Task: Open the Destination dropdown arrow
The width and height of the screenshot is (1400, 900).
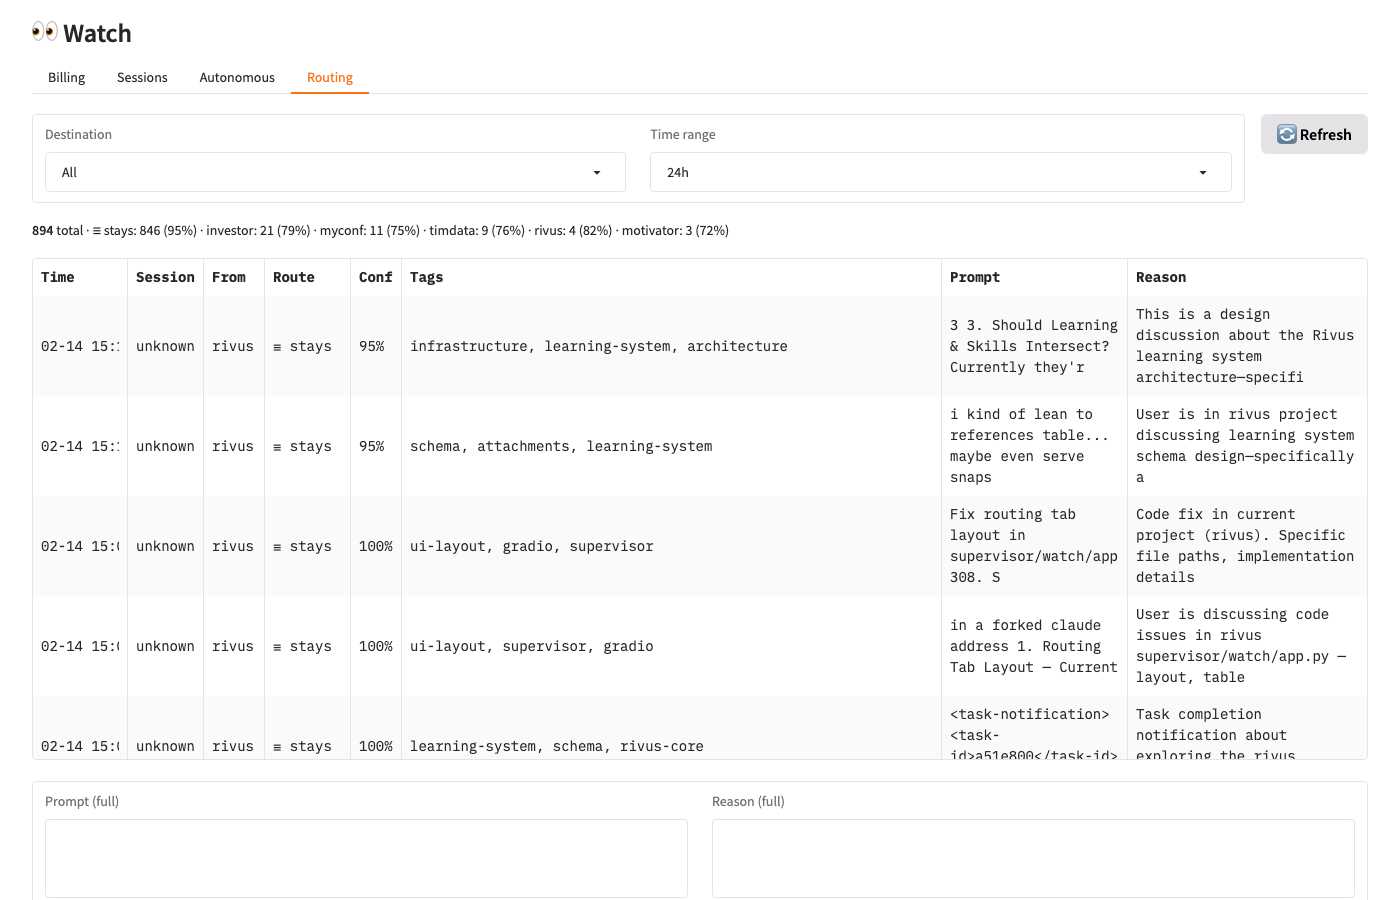Action: 597,173
